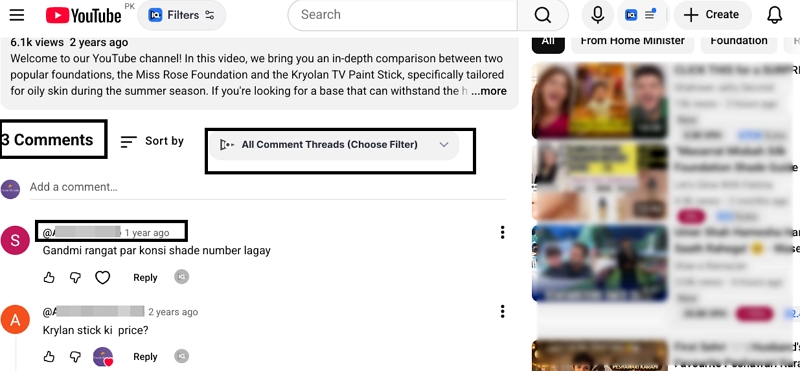800x371 pixels.
Task: Heart the Gandmi rangat comment
Action: pyautogui.click(x=103, y=278)
